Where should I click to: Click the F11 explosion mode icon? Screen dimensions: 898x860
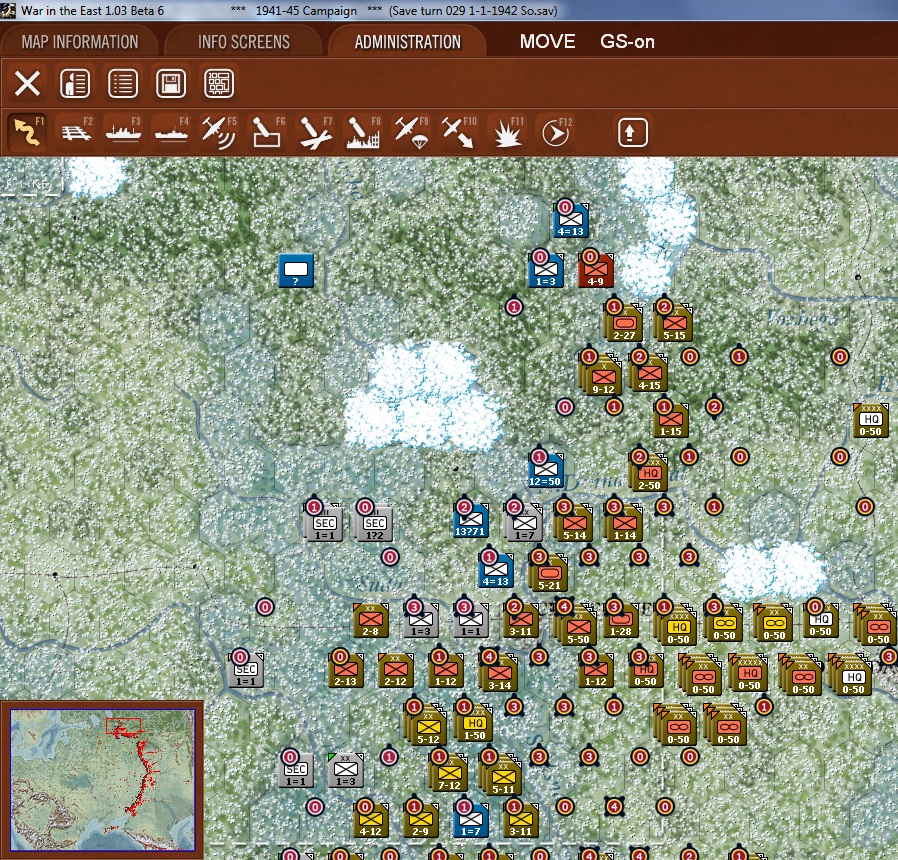click(x=507, y=132)
